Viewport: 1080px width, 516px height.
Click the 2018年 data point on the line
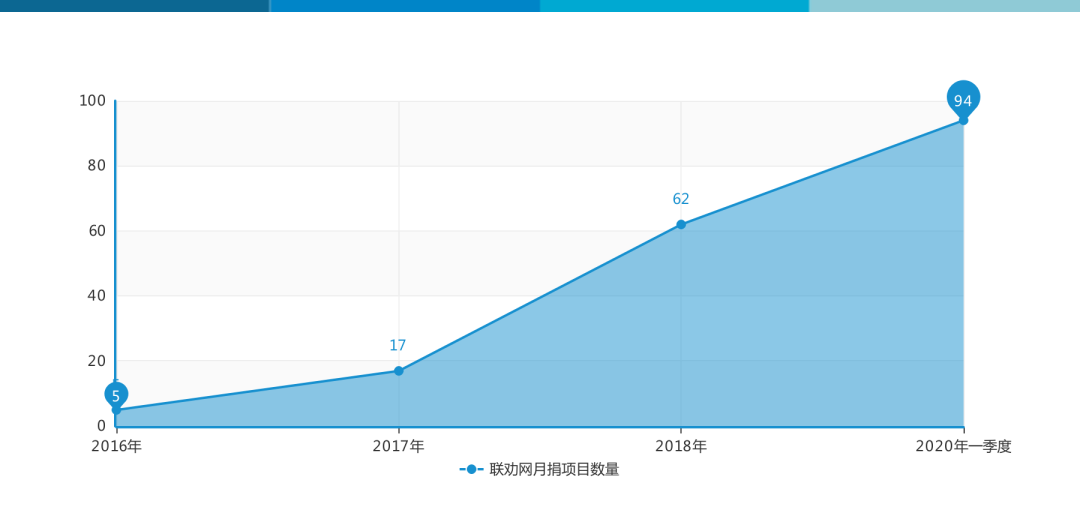click(x=681, y=225)
